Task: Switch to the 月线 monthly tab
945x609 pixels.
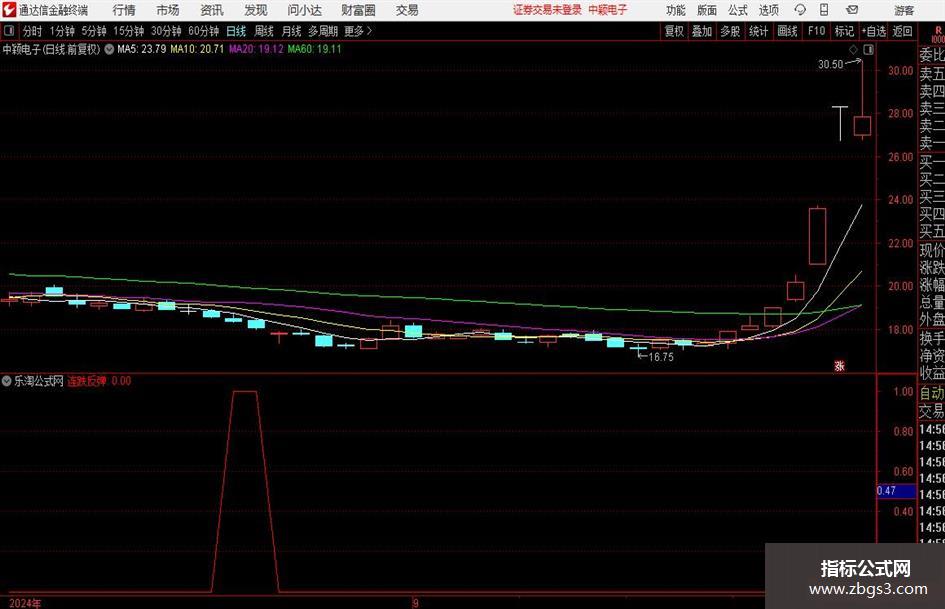Action: (291, 31)
